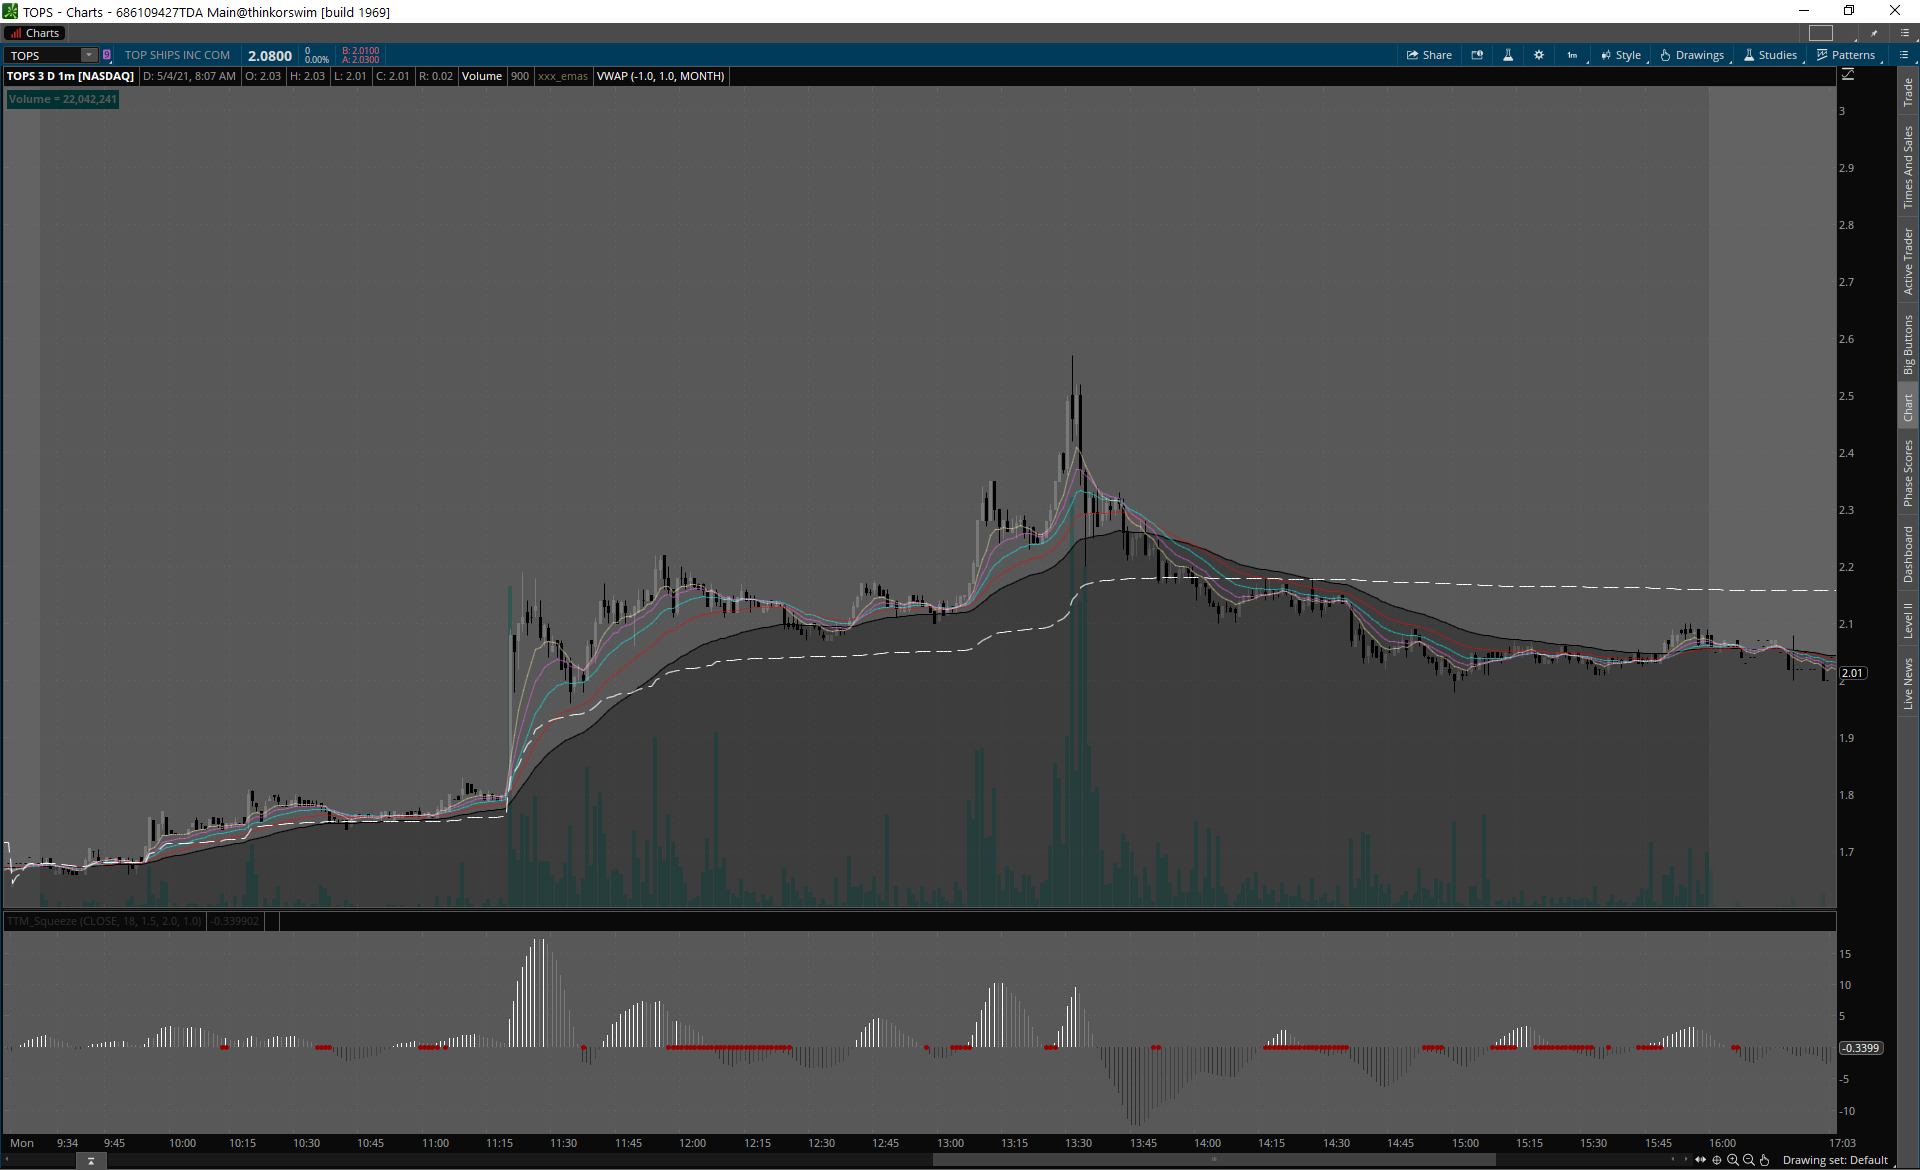Toggle the chart grid layout box
Viewport: 1920px width, 1170px height.
(1821, 33)
